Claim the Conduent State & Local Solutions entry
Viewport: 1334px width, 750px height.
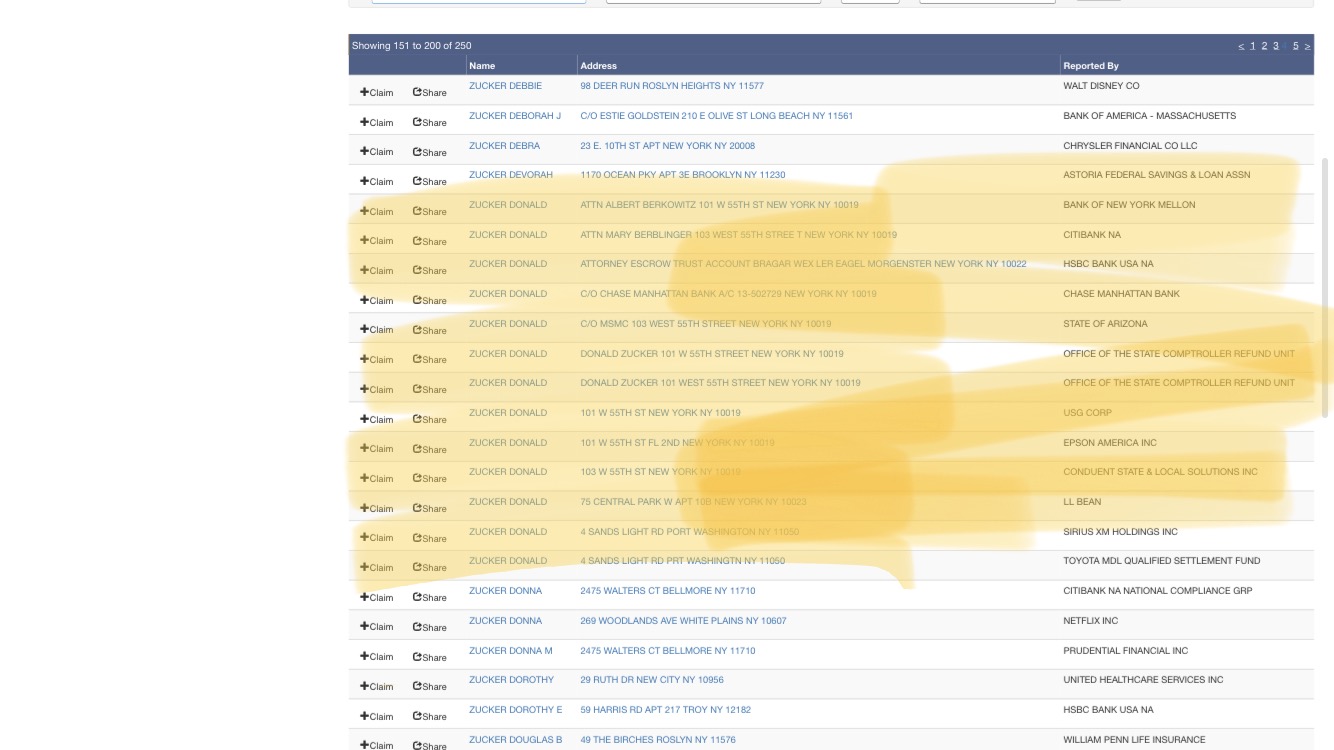click(x=377, y=478)
